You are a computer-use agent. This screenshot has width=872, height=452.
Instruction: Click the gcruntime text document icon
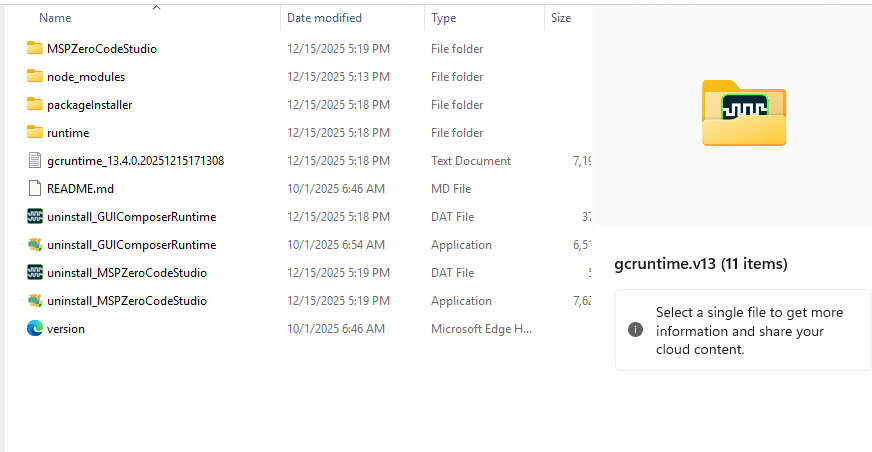35,160
